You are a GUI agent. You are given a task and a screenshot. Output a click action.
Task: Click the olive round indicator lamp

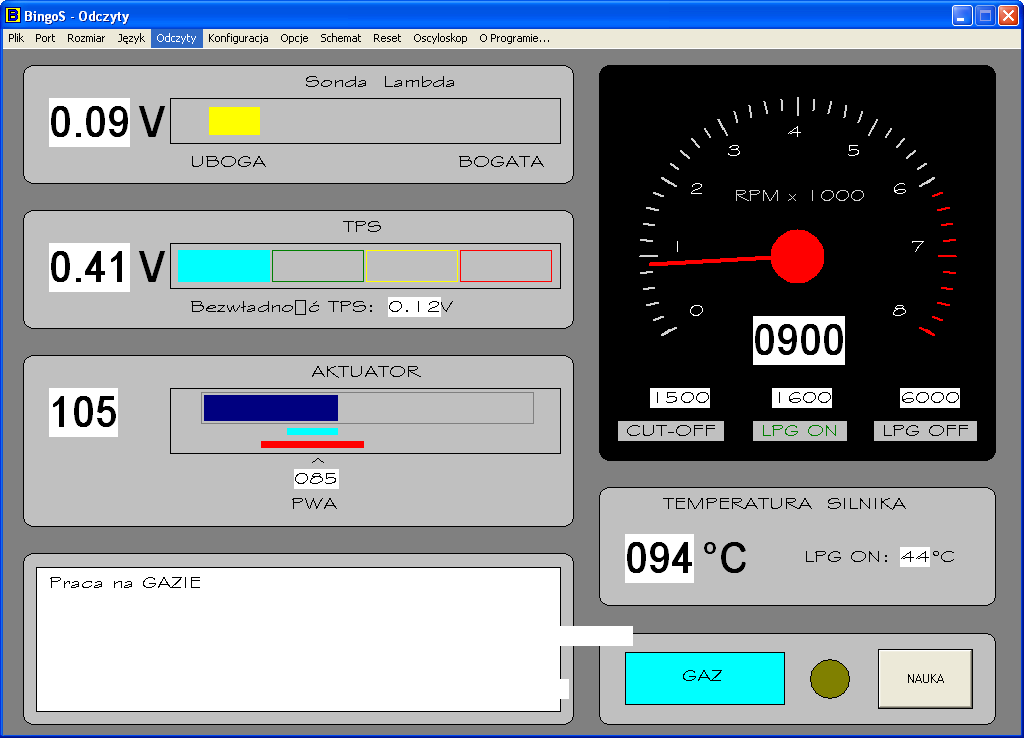click(829, 679)
